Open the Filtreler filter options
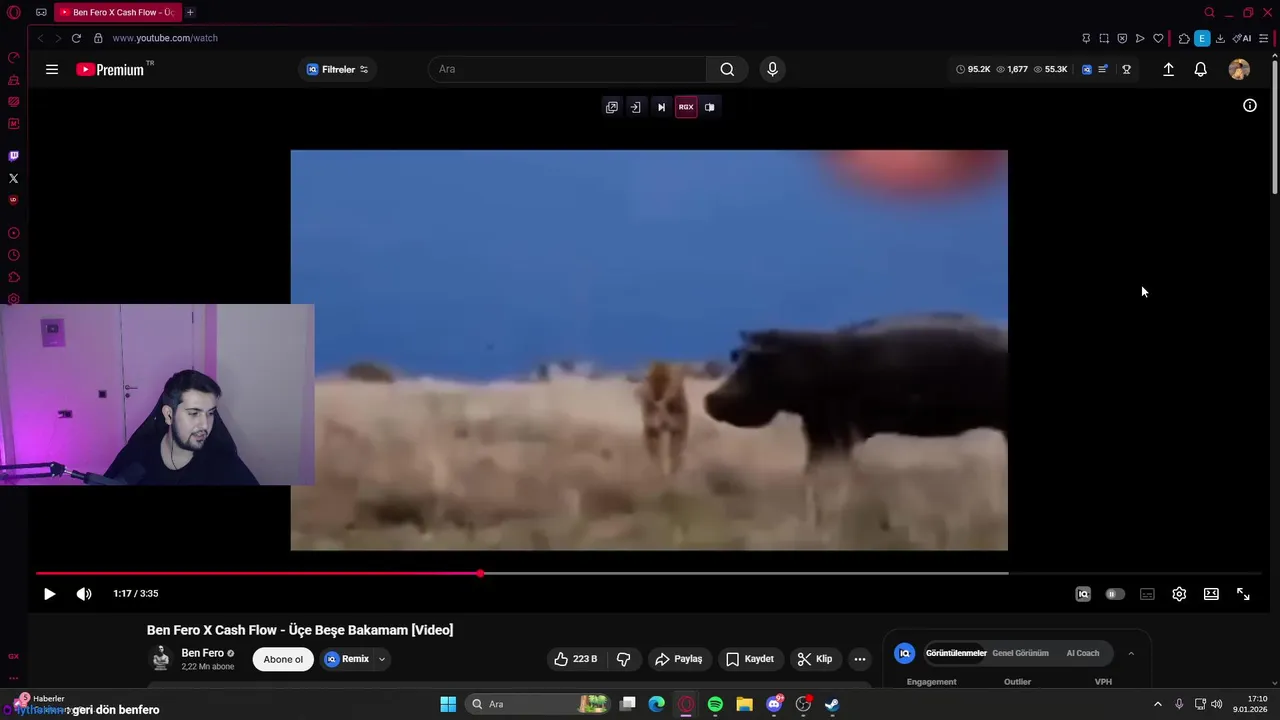Viewport: 1280px width, 720px height. (337, 69)
